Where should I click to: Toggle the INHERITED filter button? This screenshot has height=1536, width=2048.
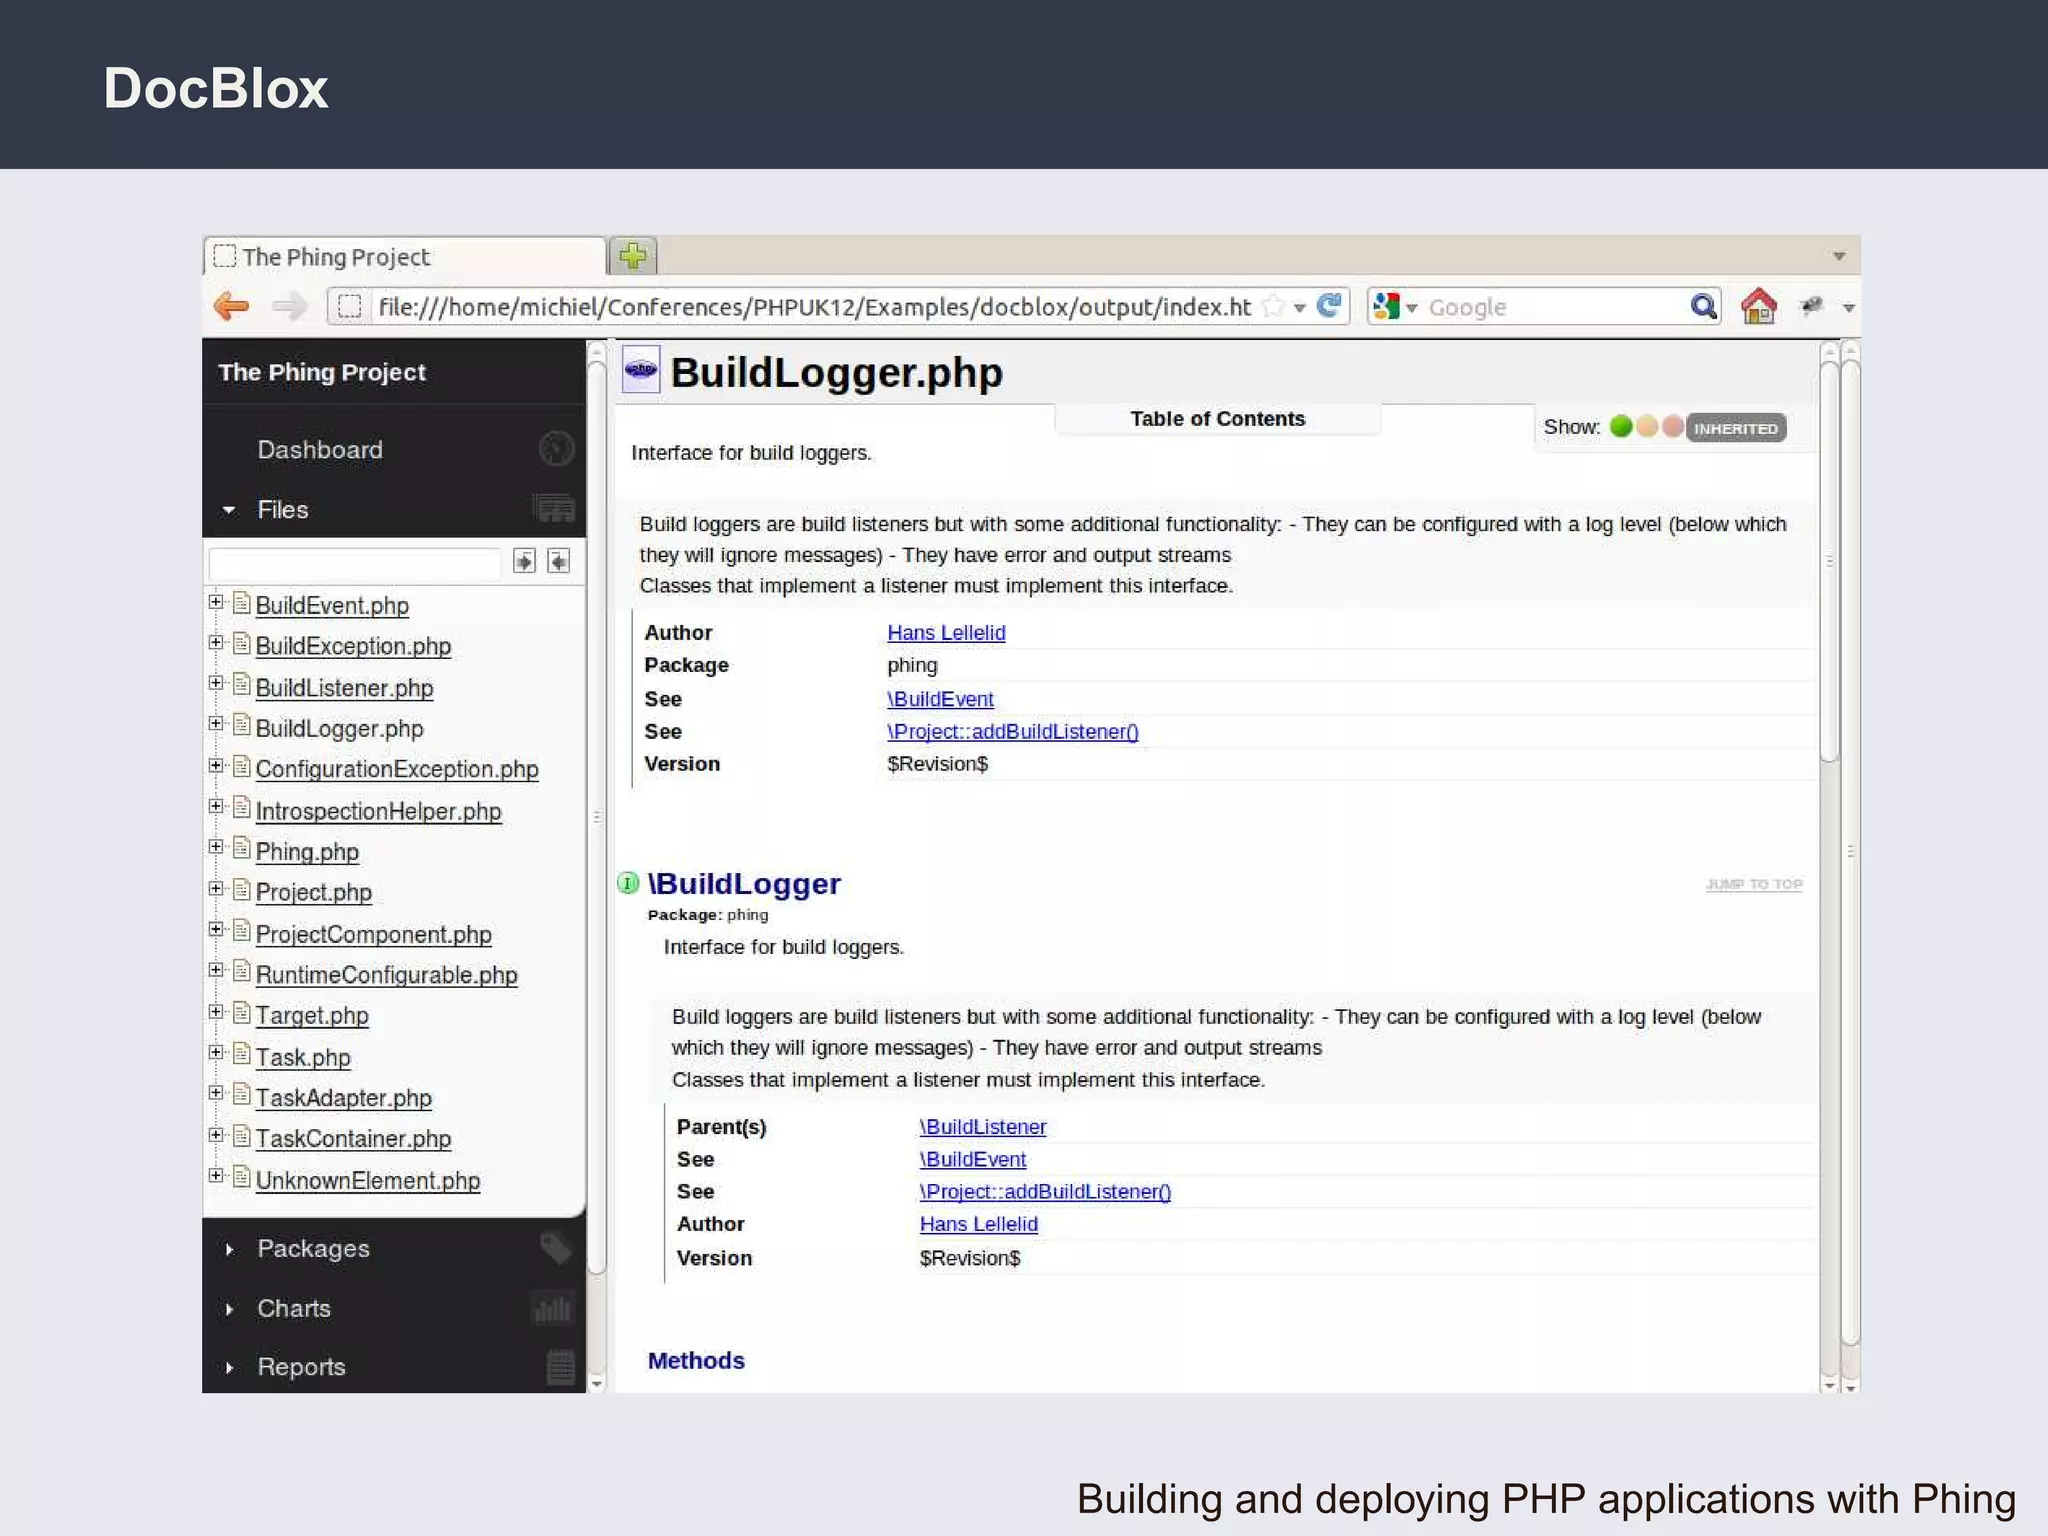click(x=1735, y=428)
